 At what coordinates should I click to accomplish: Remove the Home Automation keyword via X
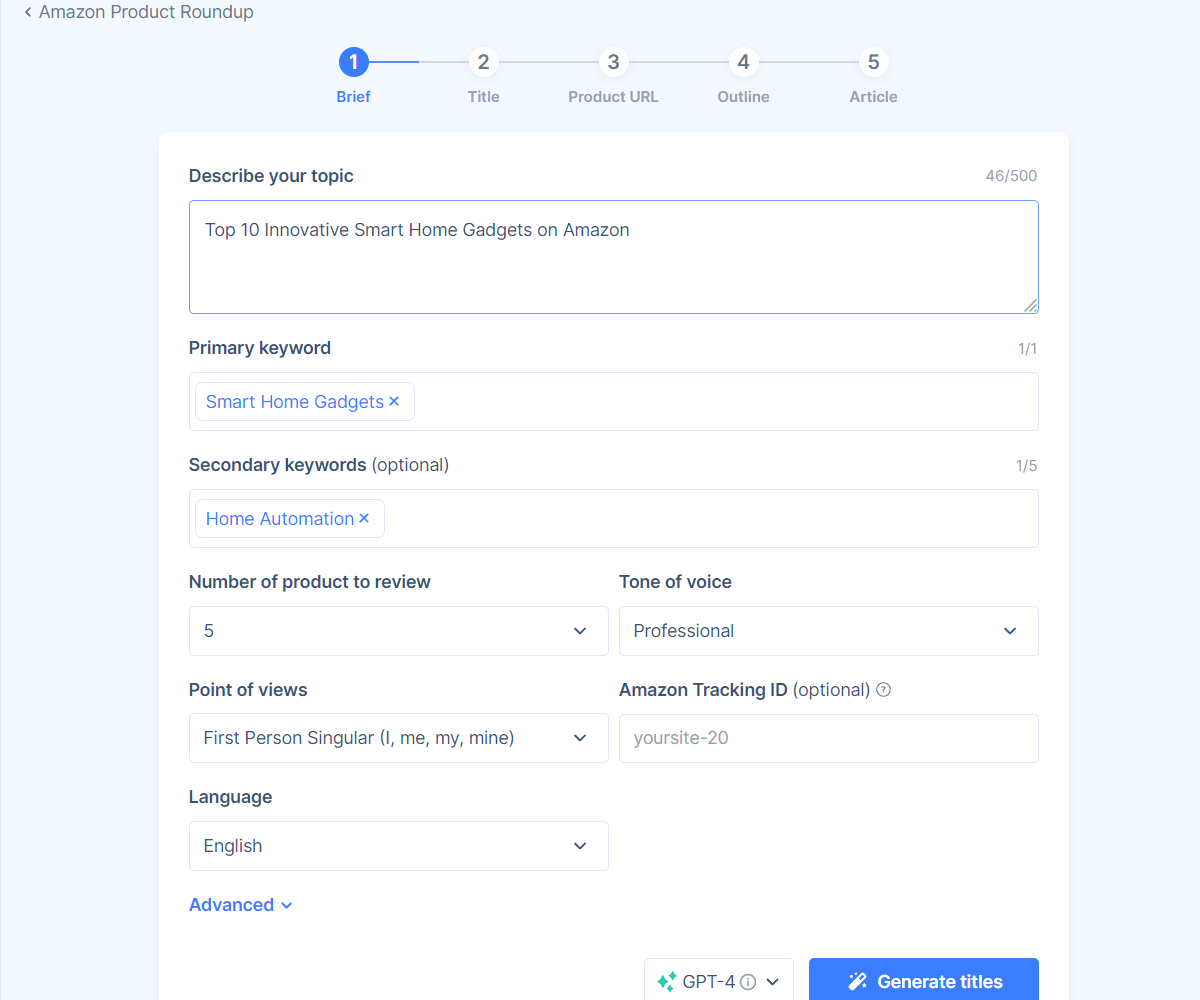point(364,518)
